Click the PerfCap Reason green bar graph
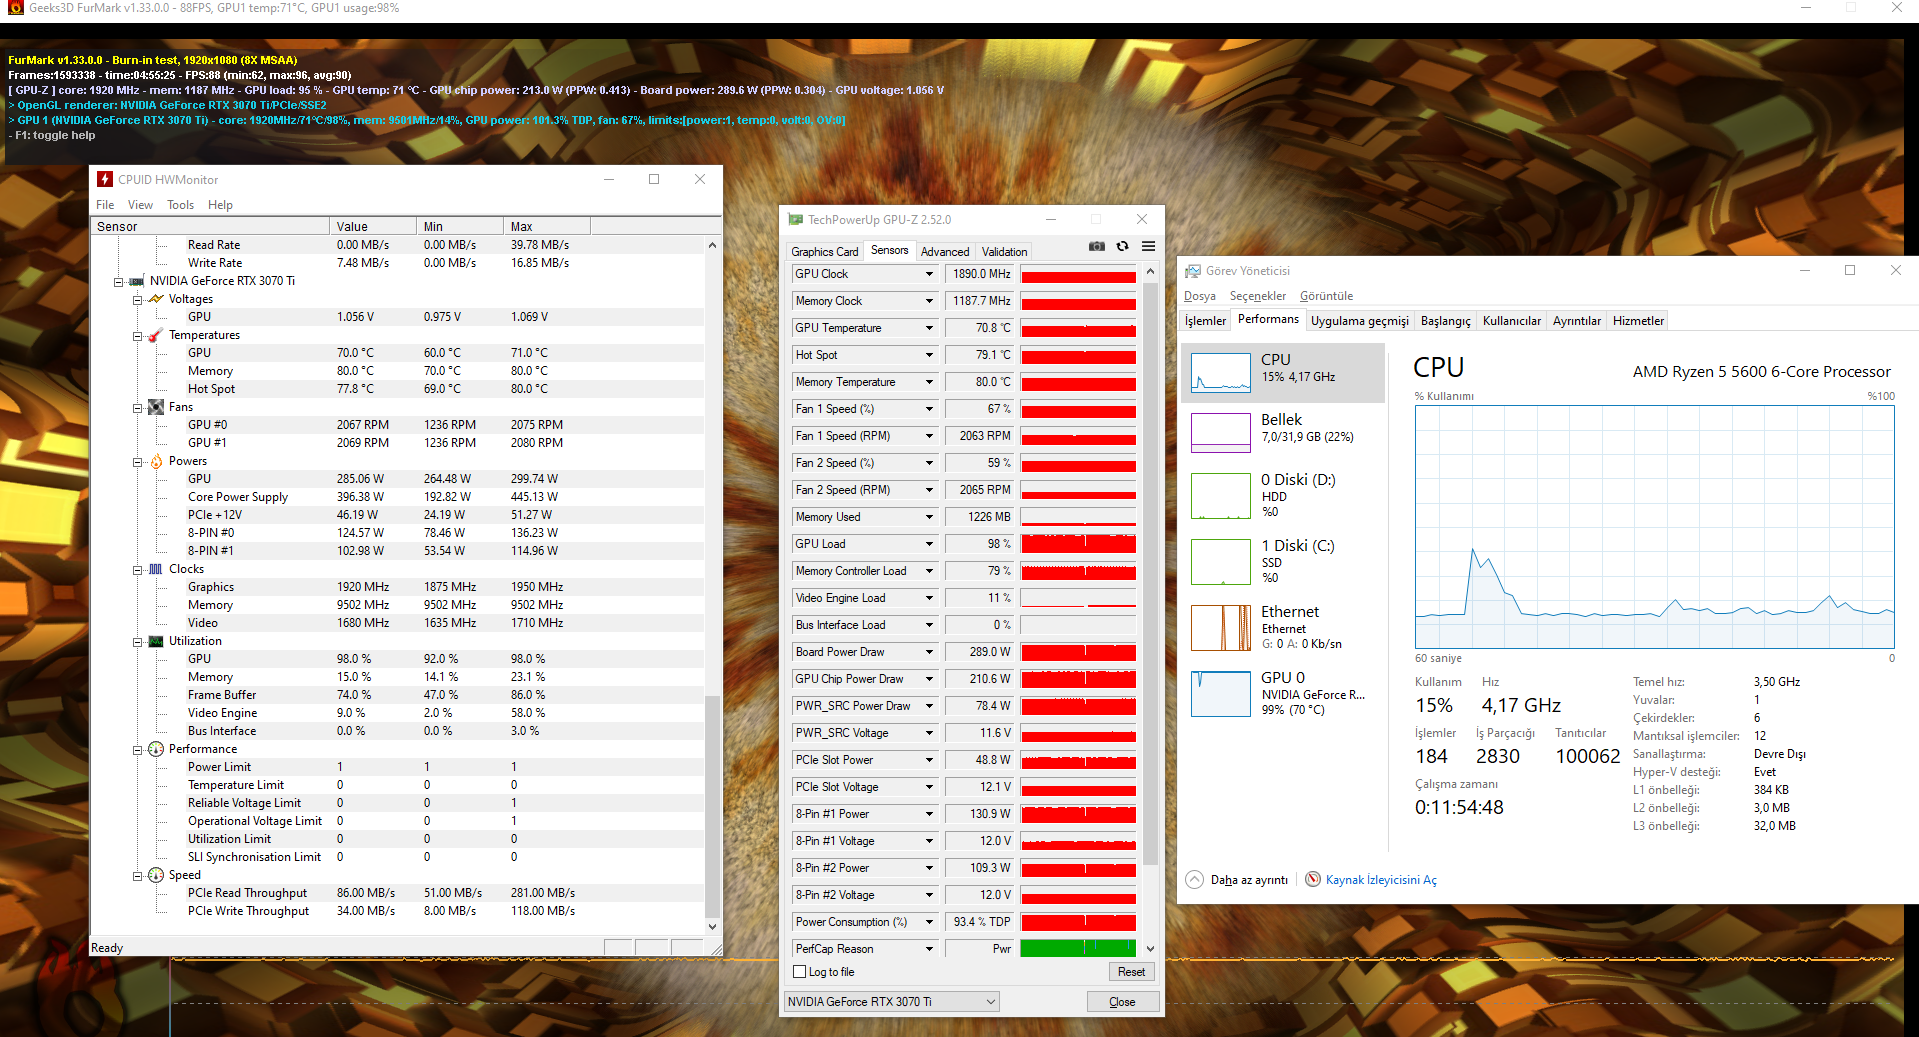Image resolution: width=1919 pixels, height=1037 pixels. pyautogui.click(x=1078, y=948)
